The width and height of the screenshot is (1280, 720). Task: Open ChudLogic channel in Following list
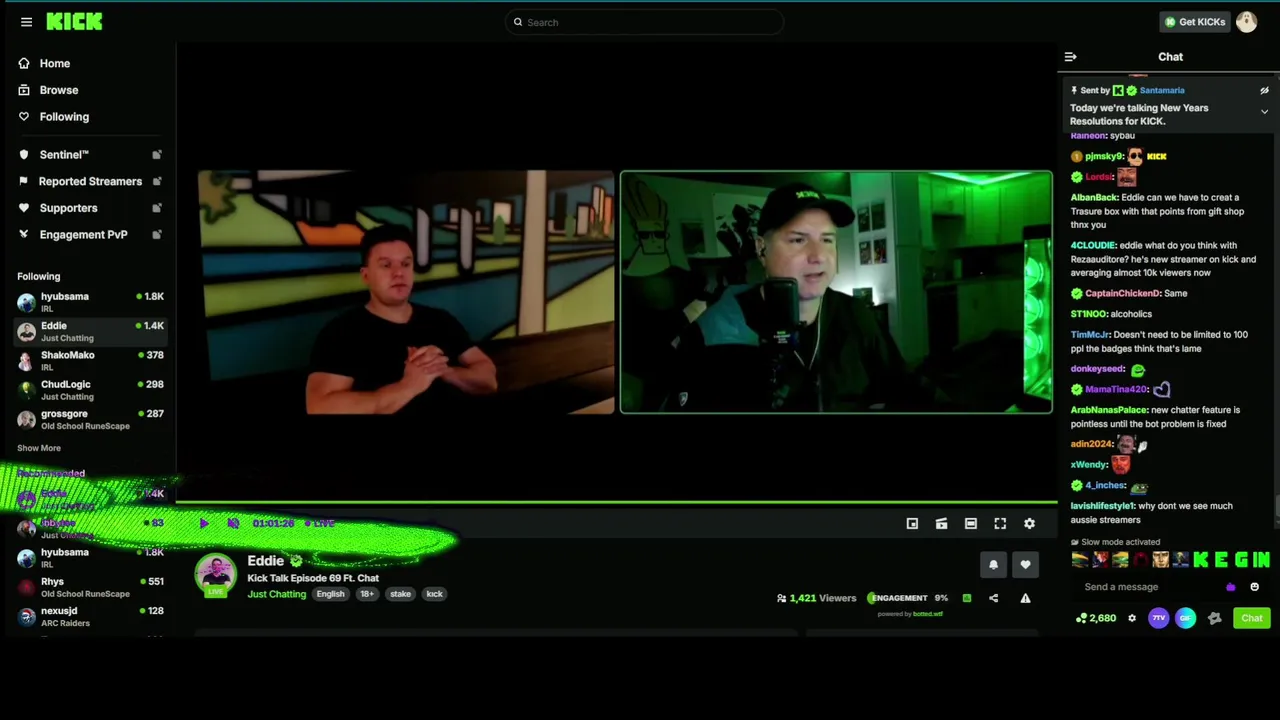click(x=90, y=390)
